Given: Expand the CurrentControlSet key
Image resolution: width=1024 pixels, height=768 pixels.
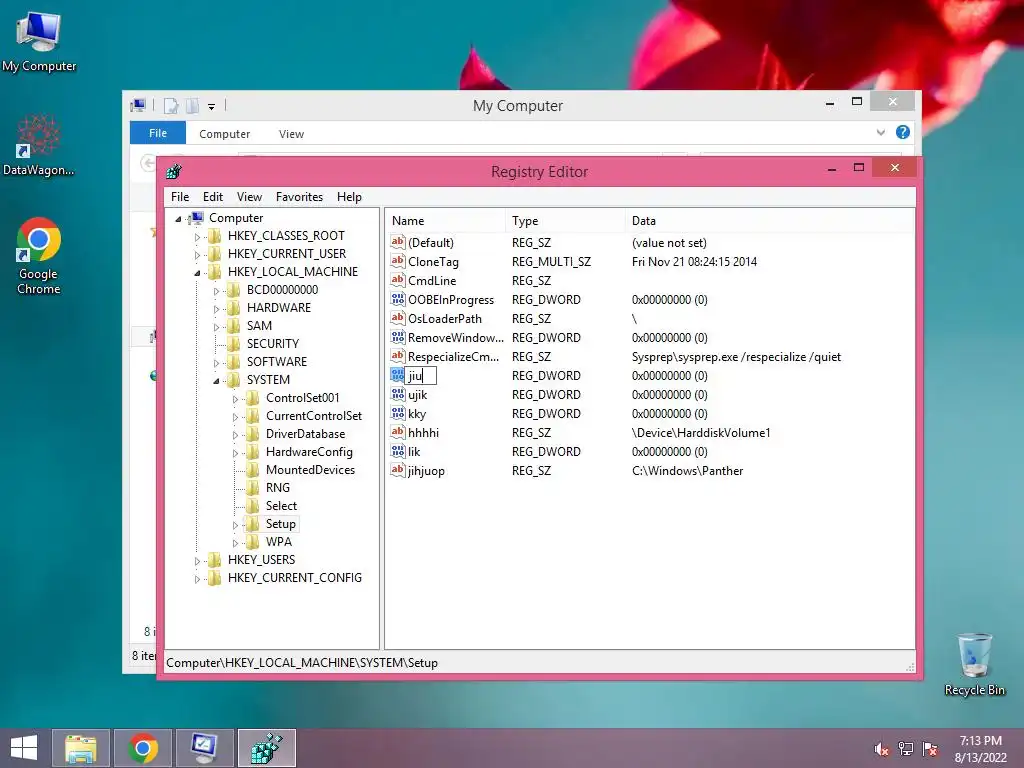Looking at the screenshot, I should pos(235,417).
